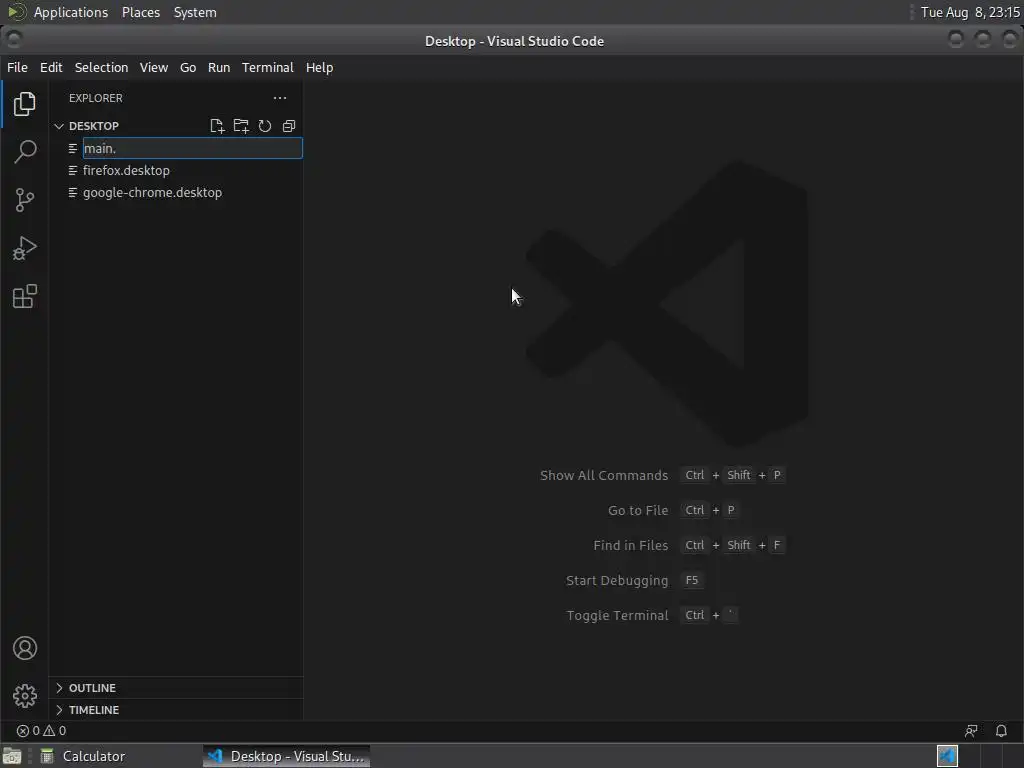Open the Go menu

click(187, 67)
